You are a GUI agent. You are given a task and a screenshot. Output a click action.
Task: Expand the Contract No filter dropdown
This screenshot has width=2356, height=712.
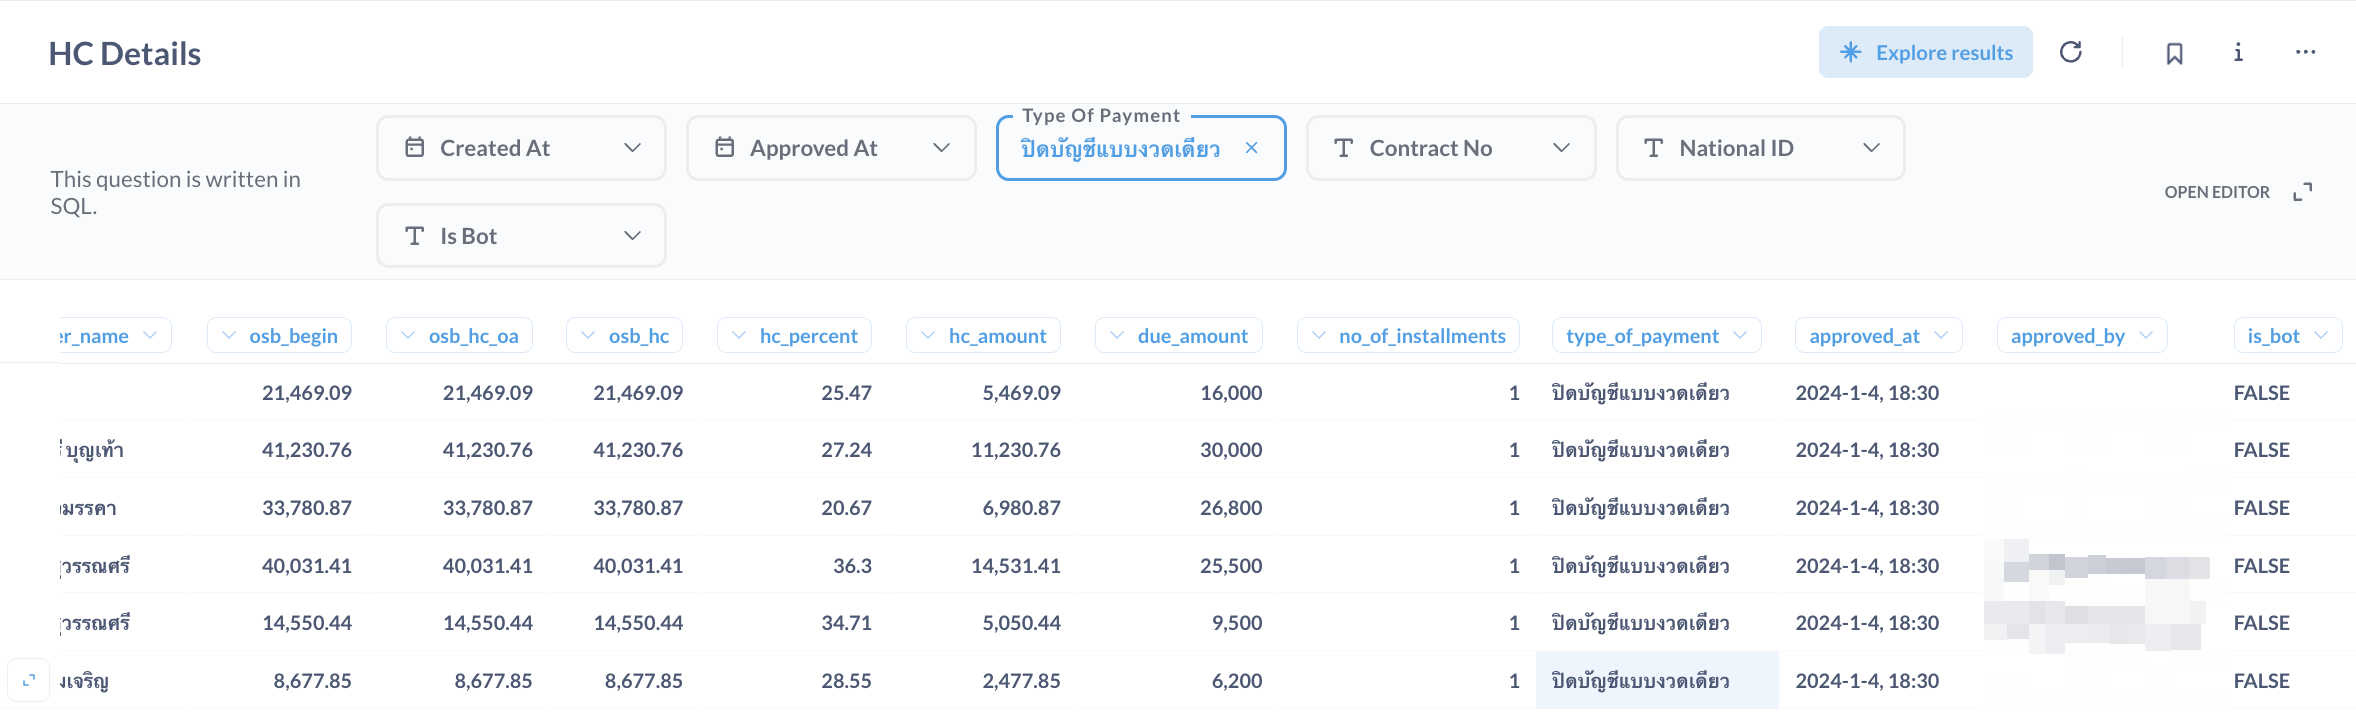coord(1561,148)
